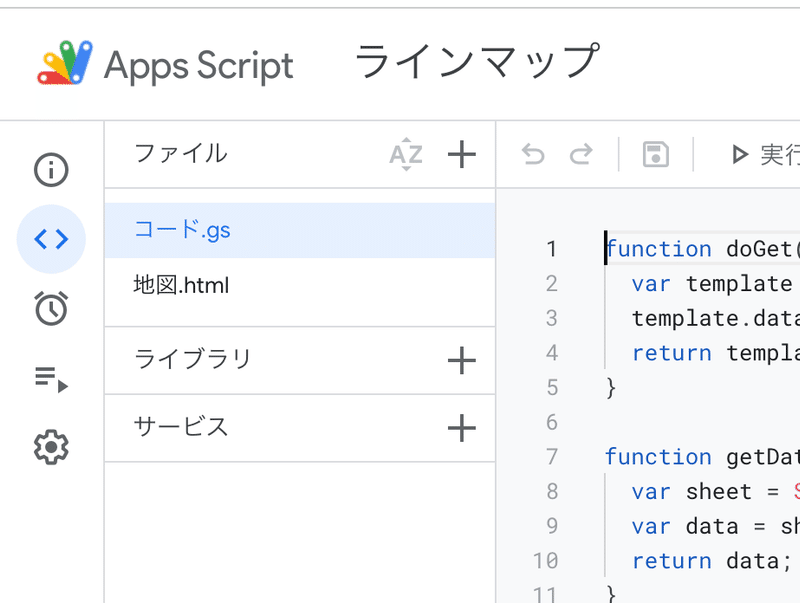
Task: Sort files alphabetically with AZ icon
Action: (x=406, y=155)
